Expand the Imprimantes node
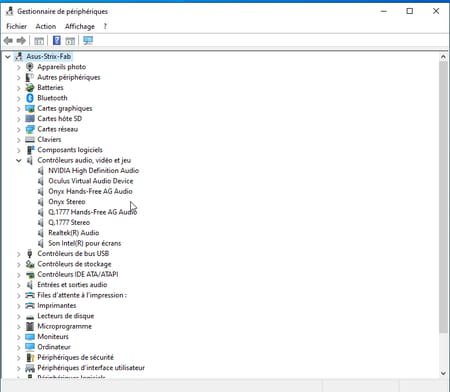 pos(19,306)
